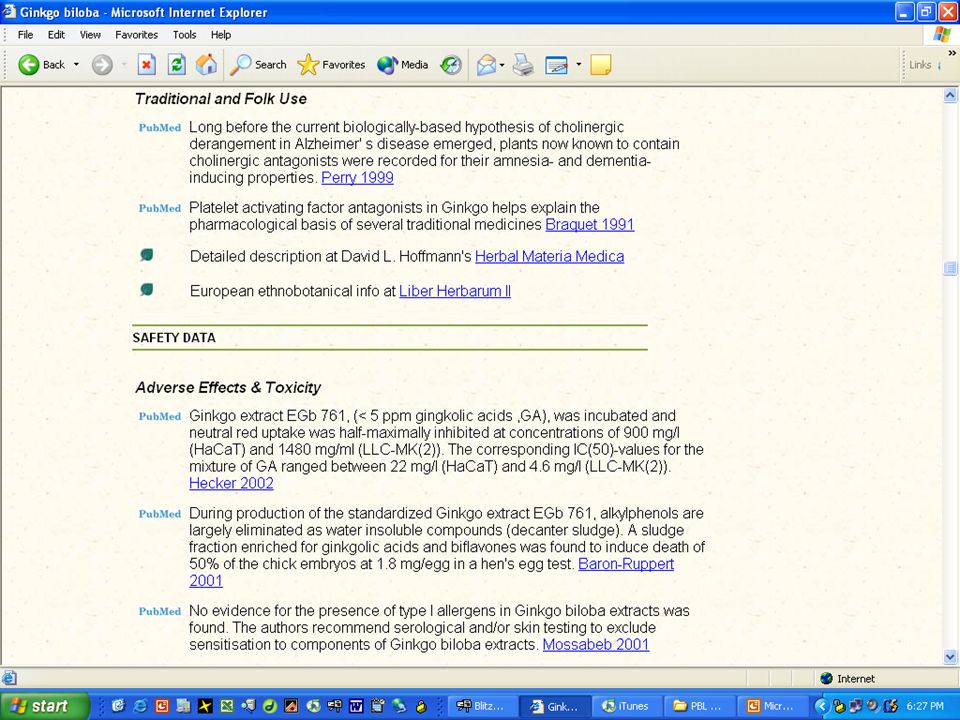The height and width of the screenshot is (720, 960).
Task: Click the scrollbar down arrow
Action: click(x=950, y=658)
